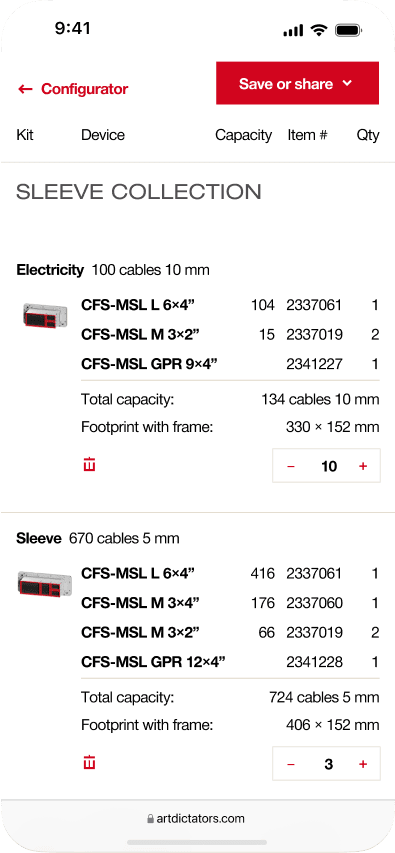Delete the Electricity kit with trash icon

click(x=90, y=465)
